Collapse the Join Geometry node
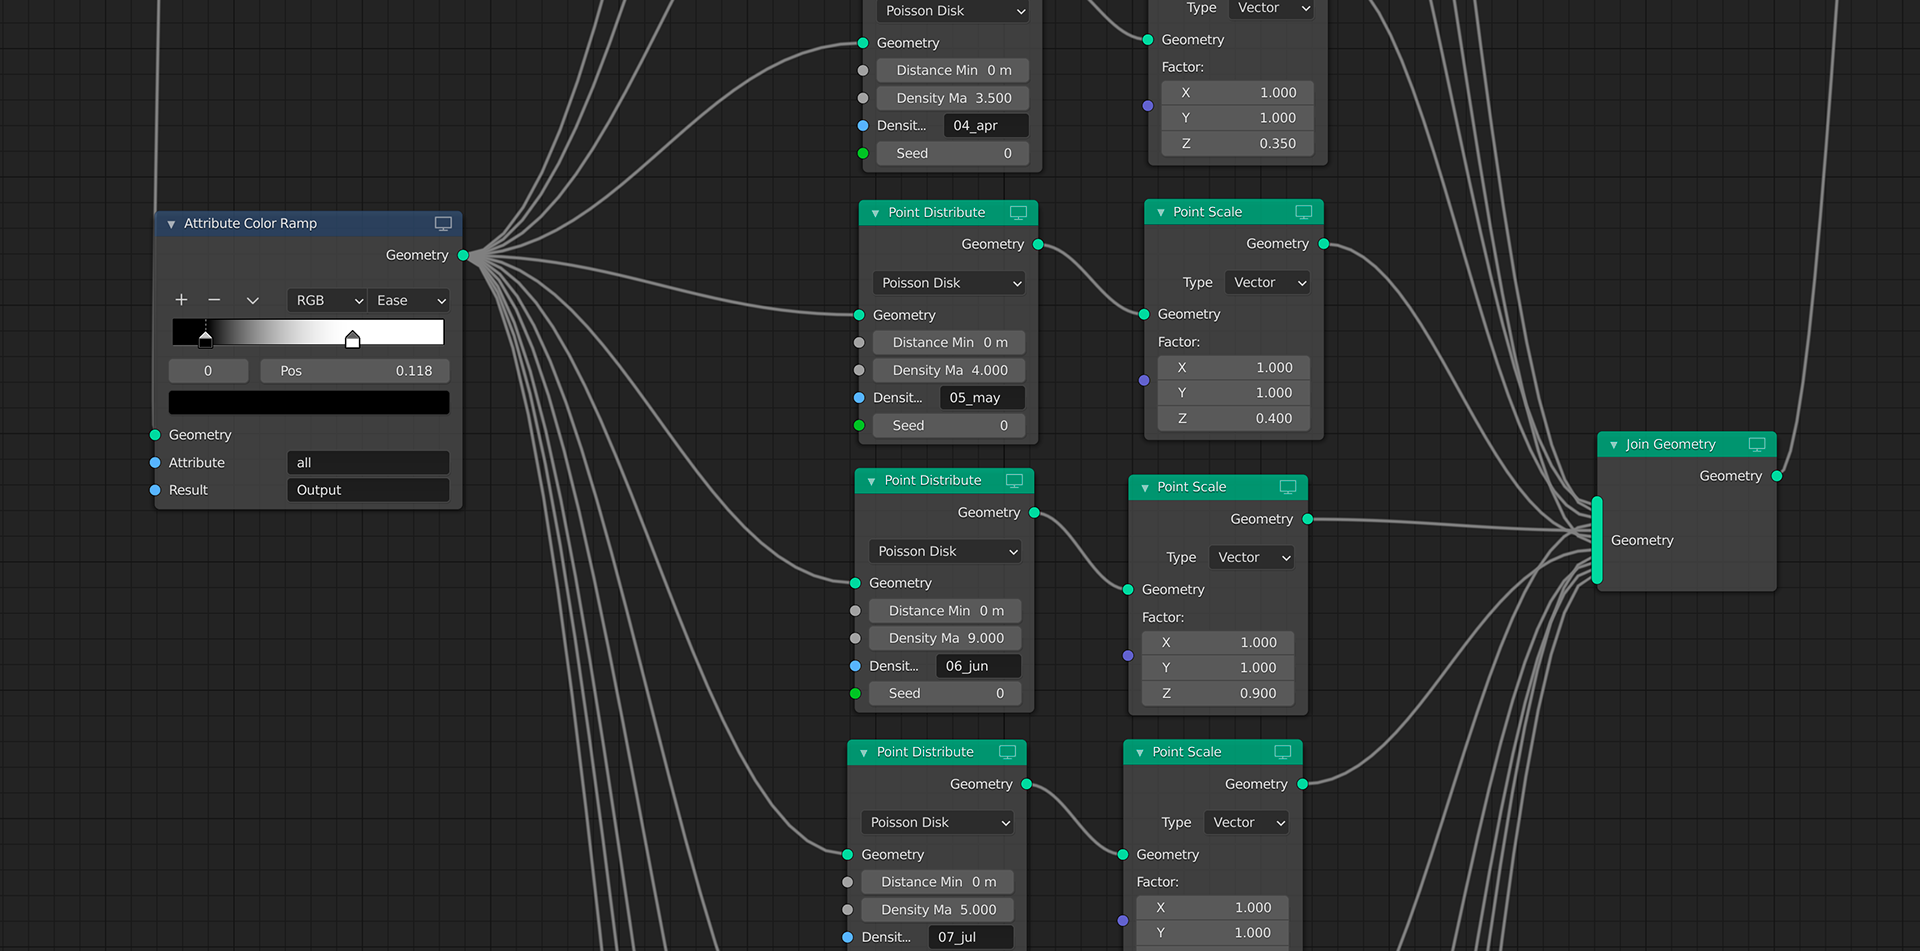 pos(1613,445)
